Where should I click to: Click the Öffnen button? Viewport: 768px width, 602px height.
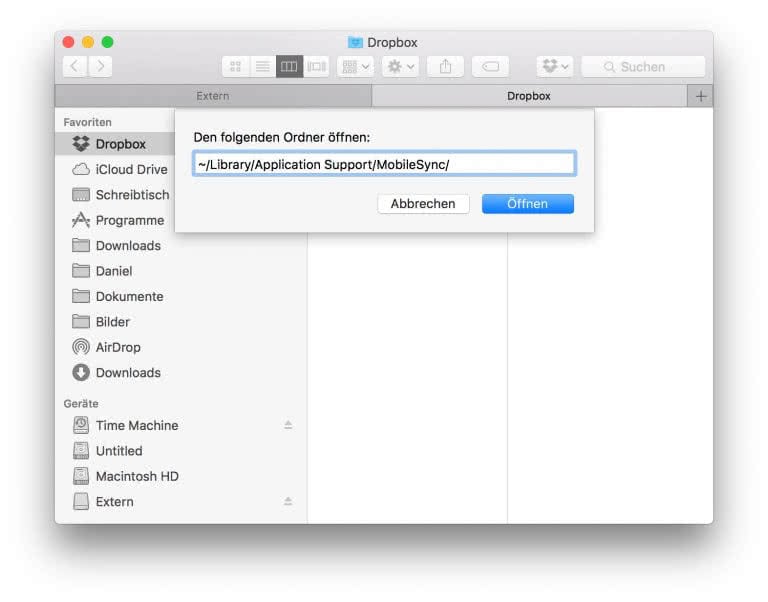tap(527, 204)
